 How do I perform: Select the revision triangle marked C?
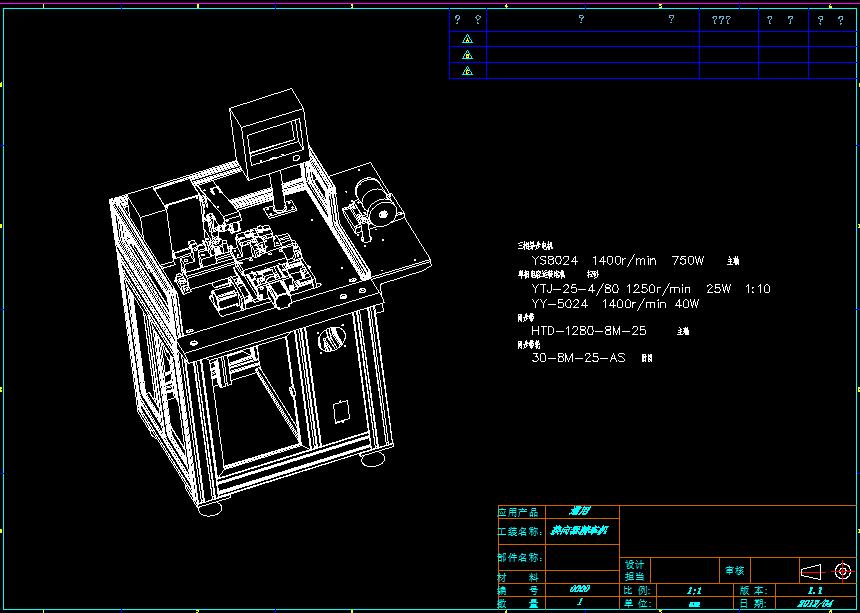[x=467, y=71]
